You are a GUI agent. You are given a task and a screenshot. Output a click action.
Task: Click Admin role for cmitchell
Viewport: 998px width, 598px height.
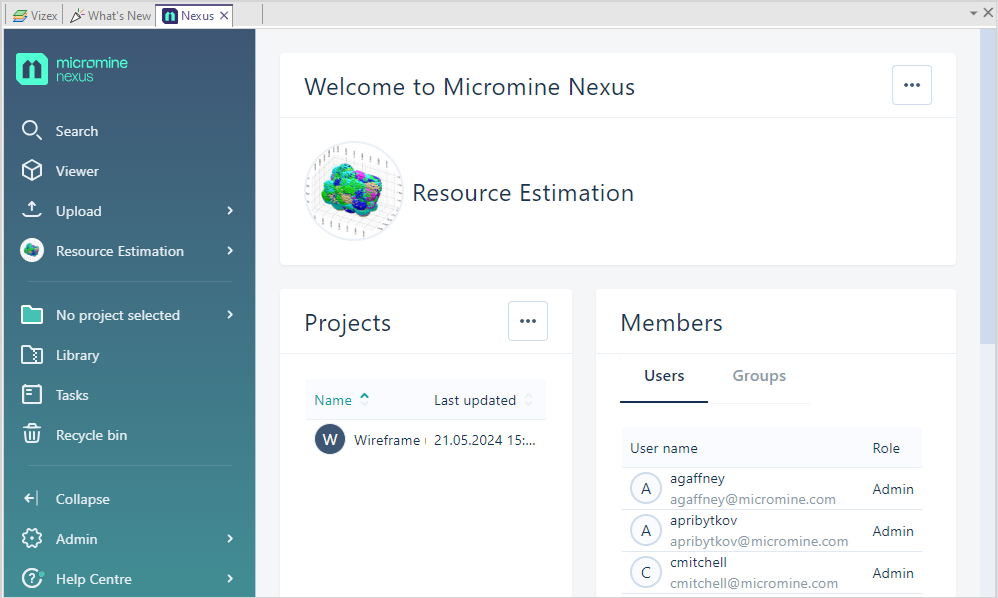coord(893,573)
